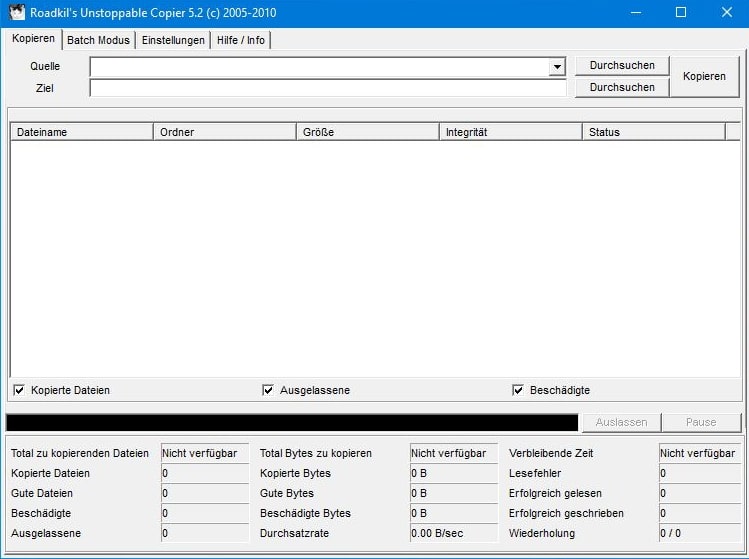Maximize the Unstoppable Copier window
Screen dimensions: 749x559
(681, 12)
